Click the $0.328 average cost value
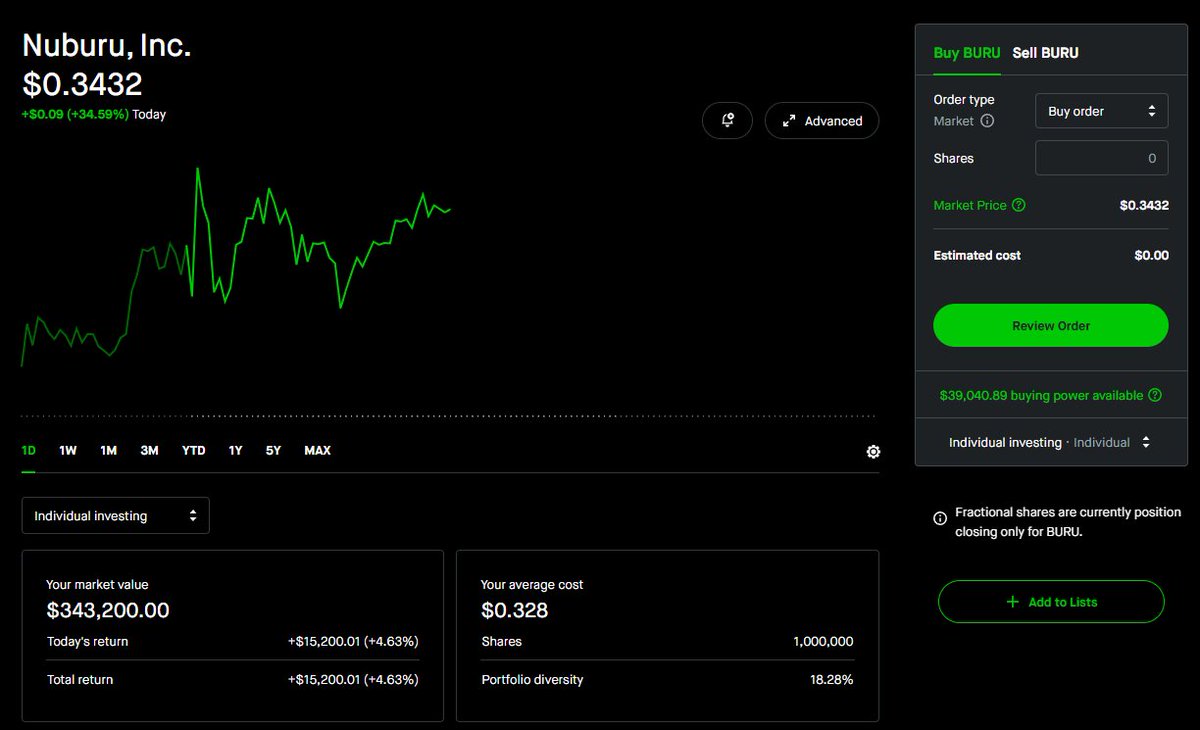This screenshot has width=1200, height=730. (x=514, y=610)
